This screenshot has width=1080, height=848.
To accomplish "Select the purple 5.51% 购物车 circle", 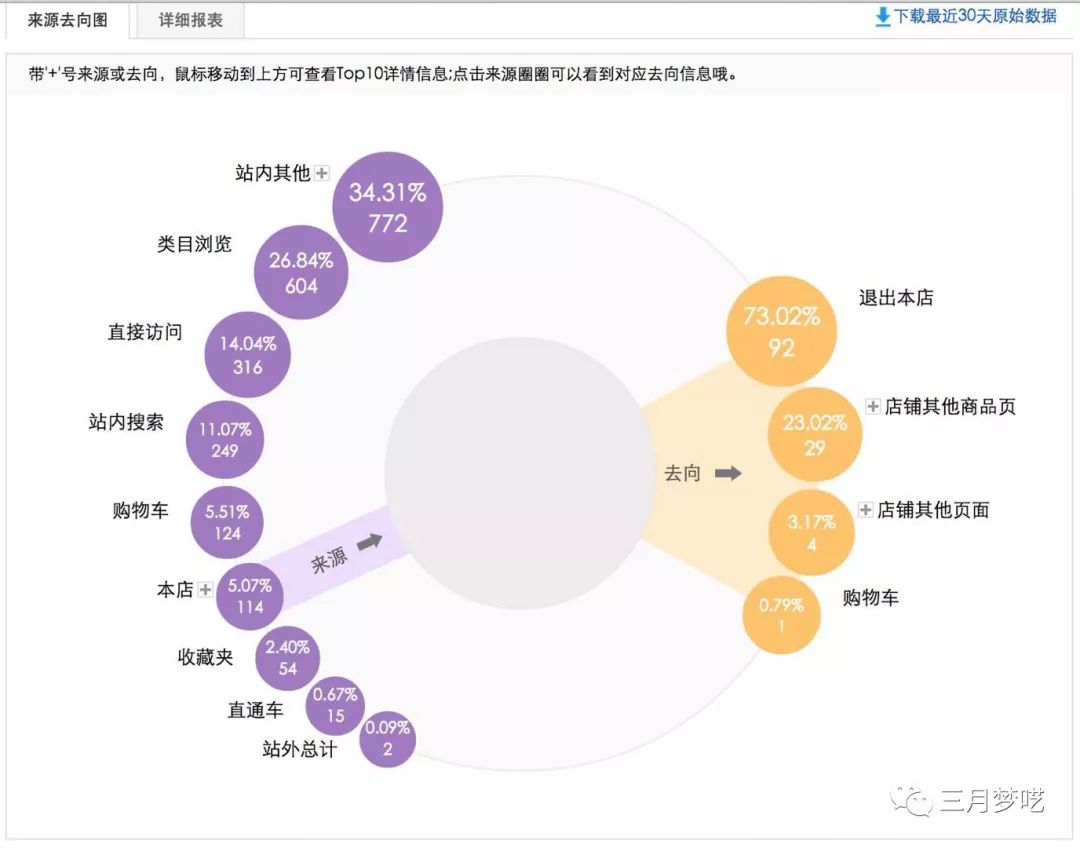I will coord(227,522).
